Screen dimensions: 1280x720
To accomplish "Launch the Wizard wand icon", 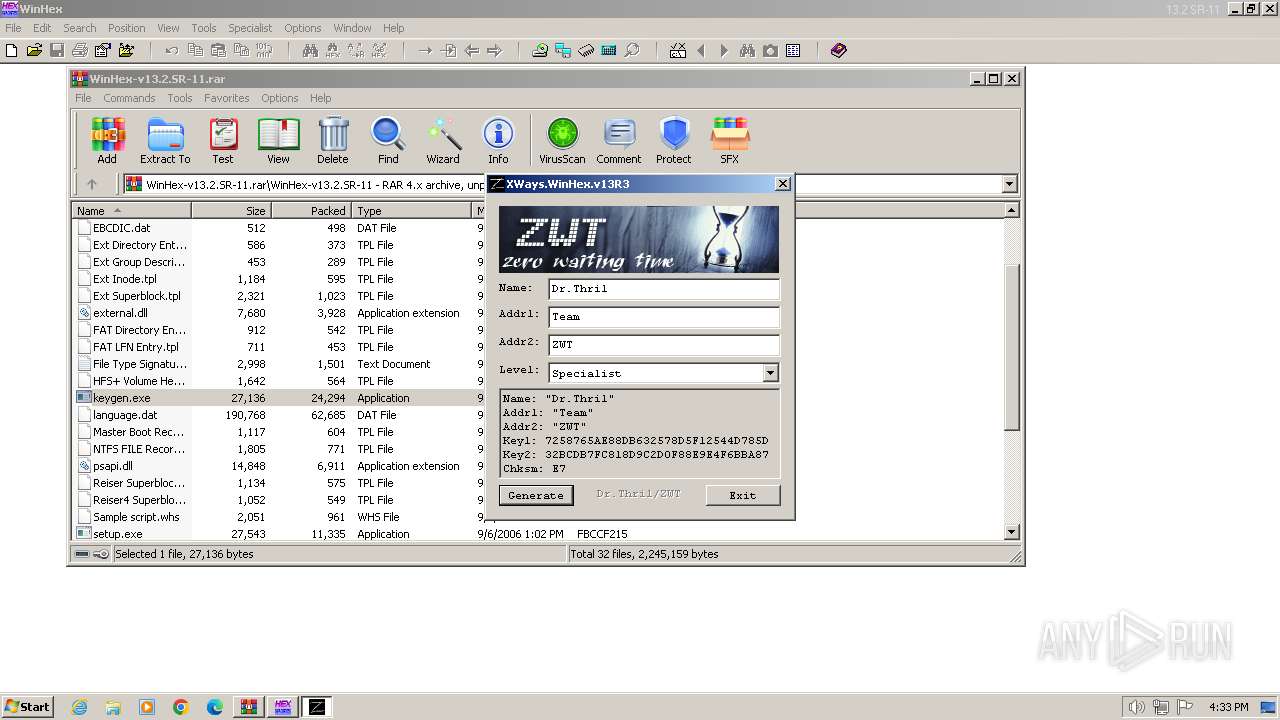I will tap(443, 141).
